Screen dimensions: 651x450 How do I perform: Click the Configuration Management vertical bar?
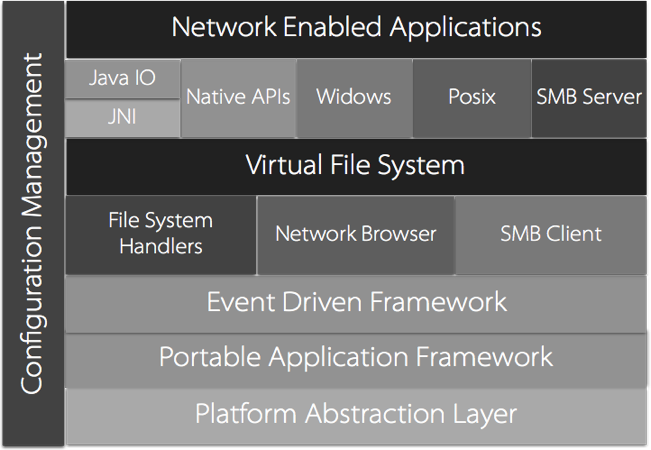32,225
